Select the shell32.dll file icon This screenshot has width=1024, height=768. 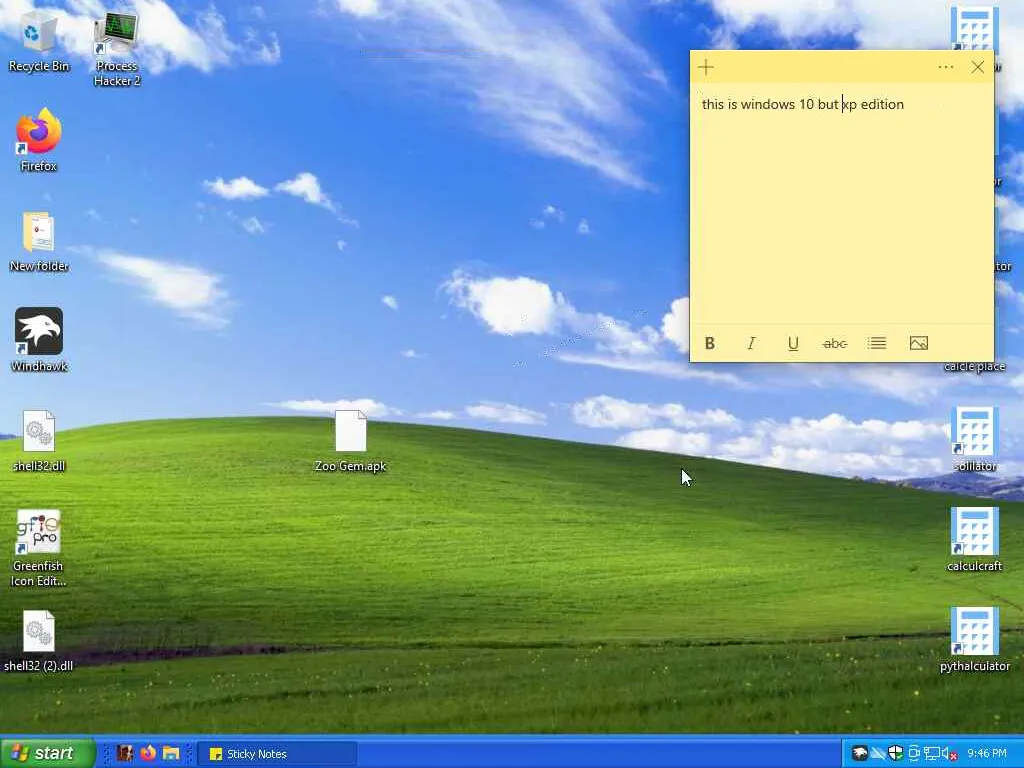39,441
